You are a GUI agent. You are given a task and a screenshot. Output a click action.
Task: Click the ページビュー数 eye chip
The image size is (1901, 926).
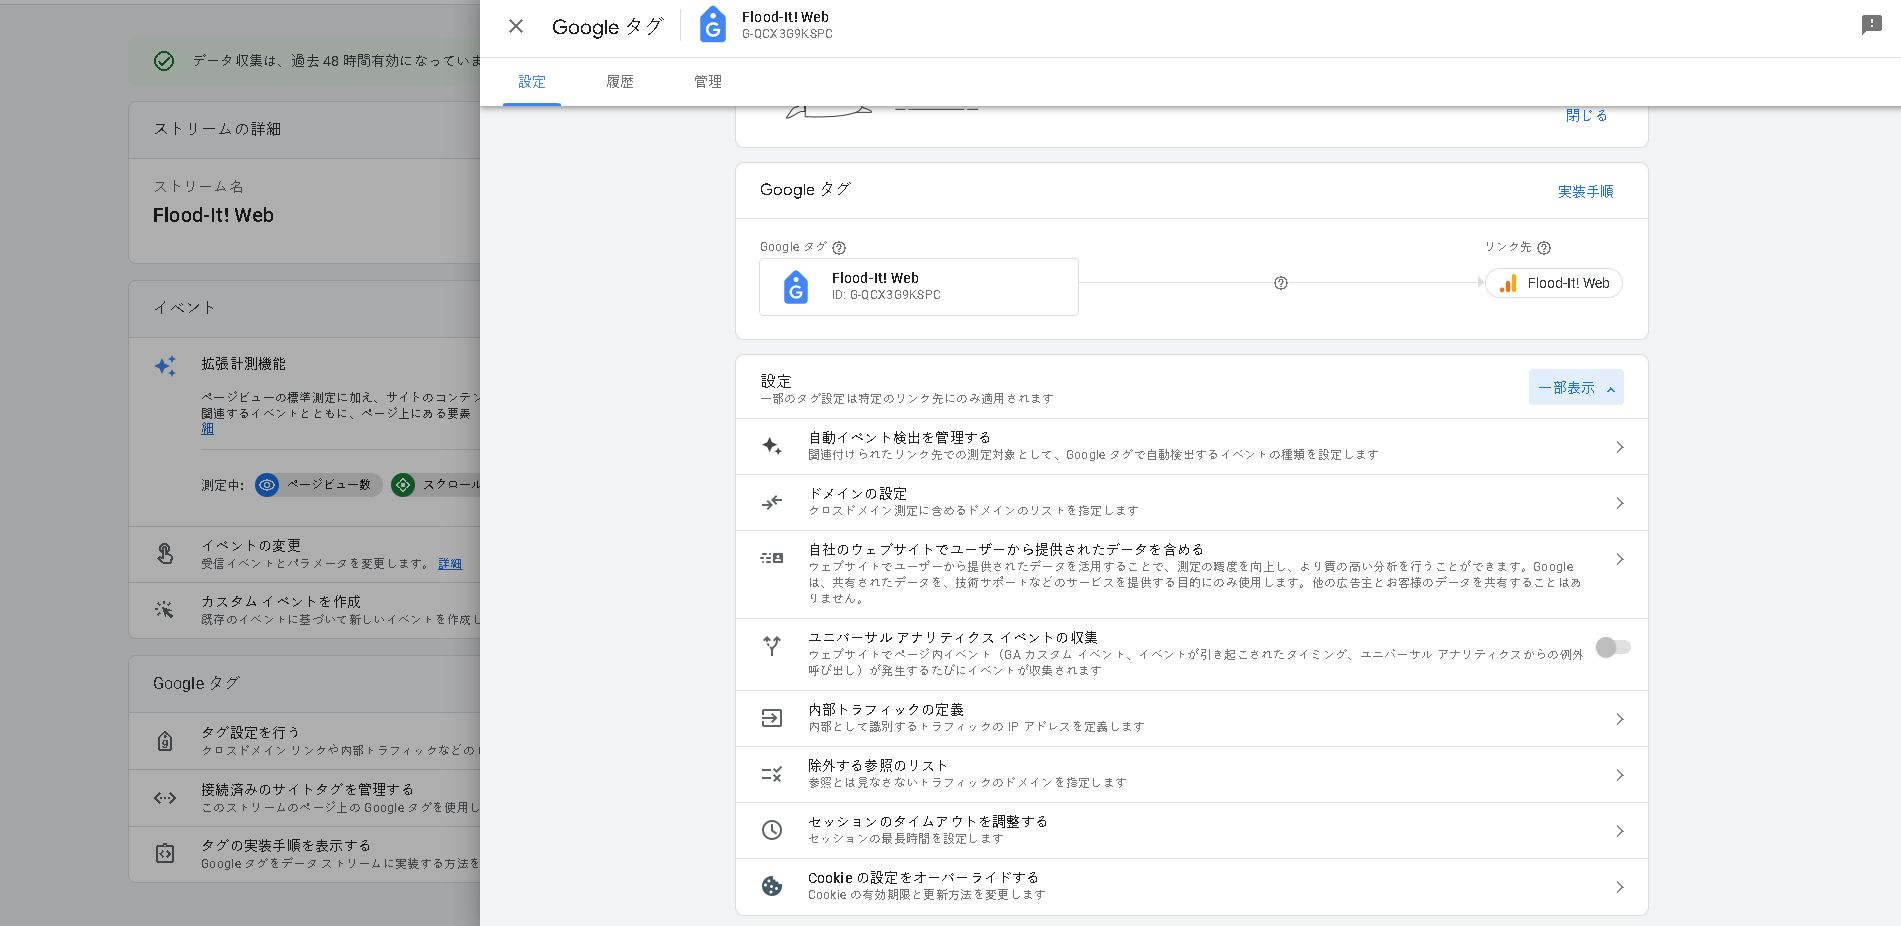[318, 485]
